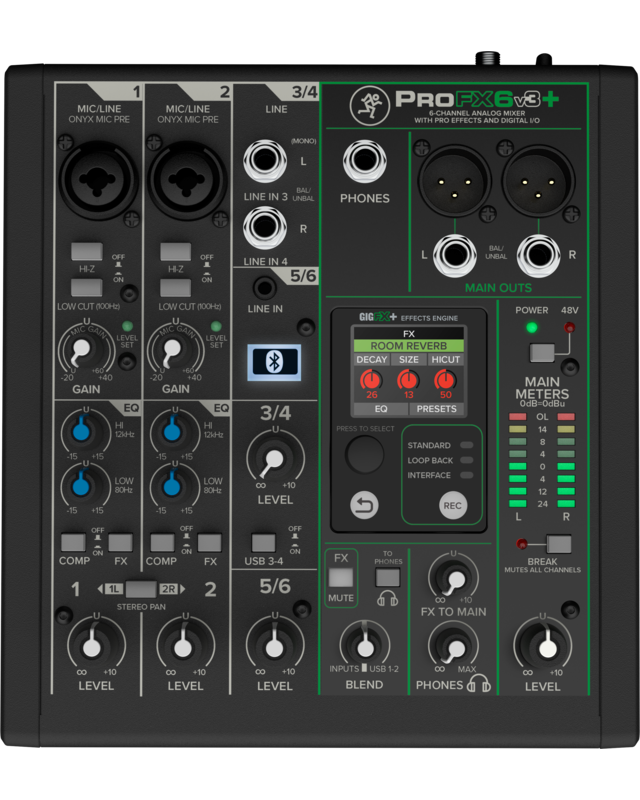Toggle channel 2 COMP switch
The image size is (640, 800).
coord(162,542)
